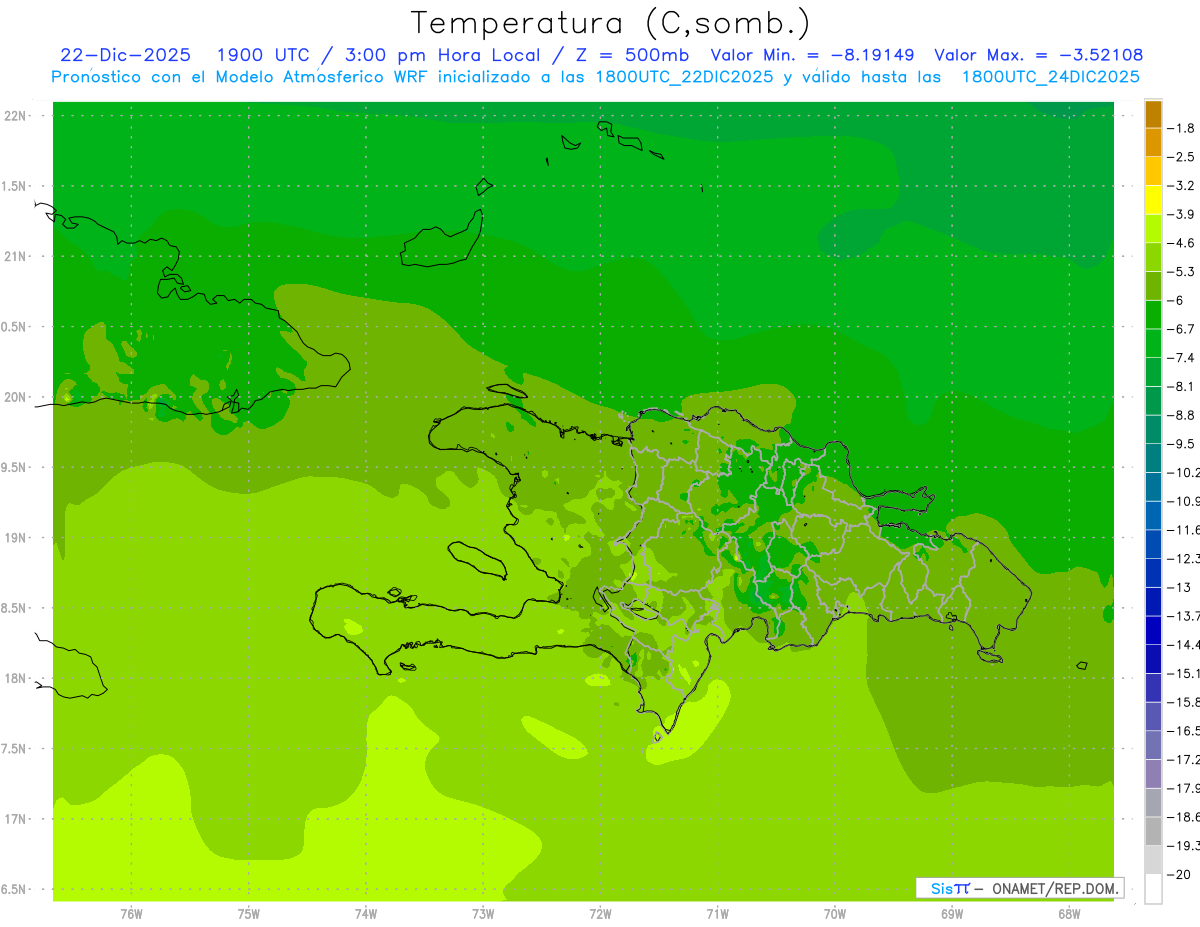Viewport: 1200px width, 927px height.
Task: Click the '71W' longitude label
Action: [717, 915]
